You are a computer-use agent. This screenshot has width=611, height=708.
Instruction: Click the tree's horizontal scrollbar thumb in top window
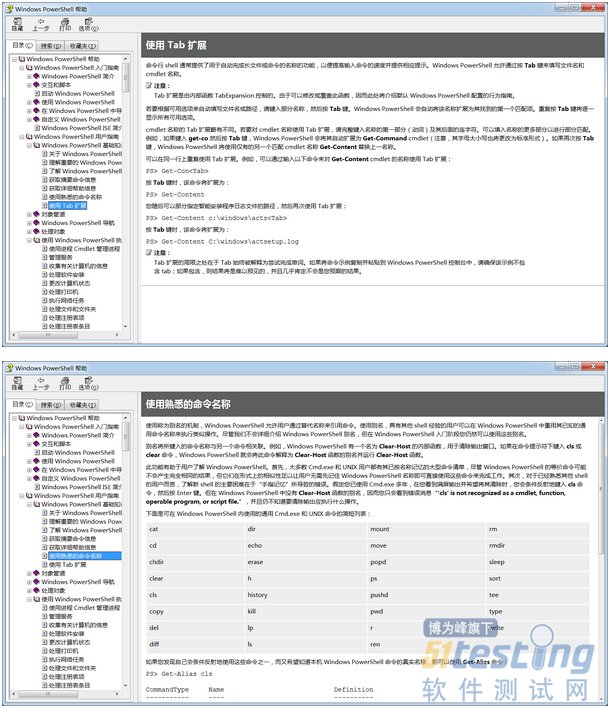tap(48, 335)
